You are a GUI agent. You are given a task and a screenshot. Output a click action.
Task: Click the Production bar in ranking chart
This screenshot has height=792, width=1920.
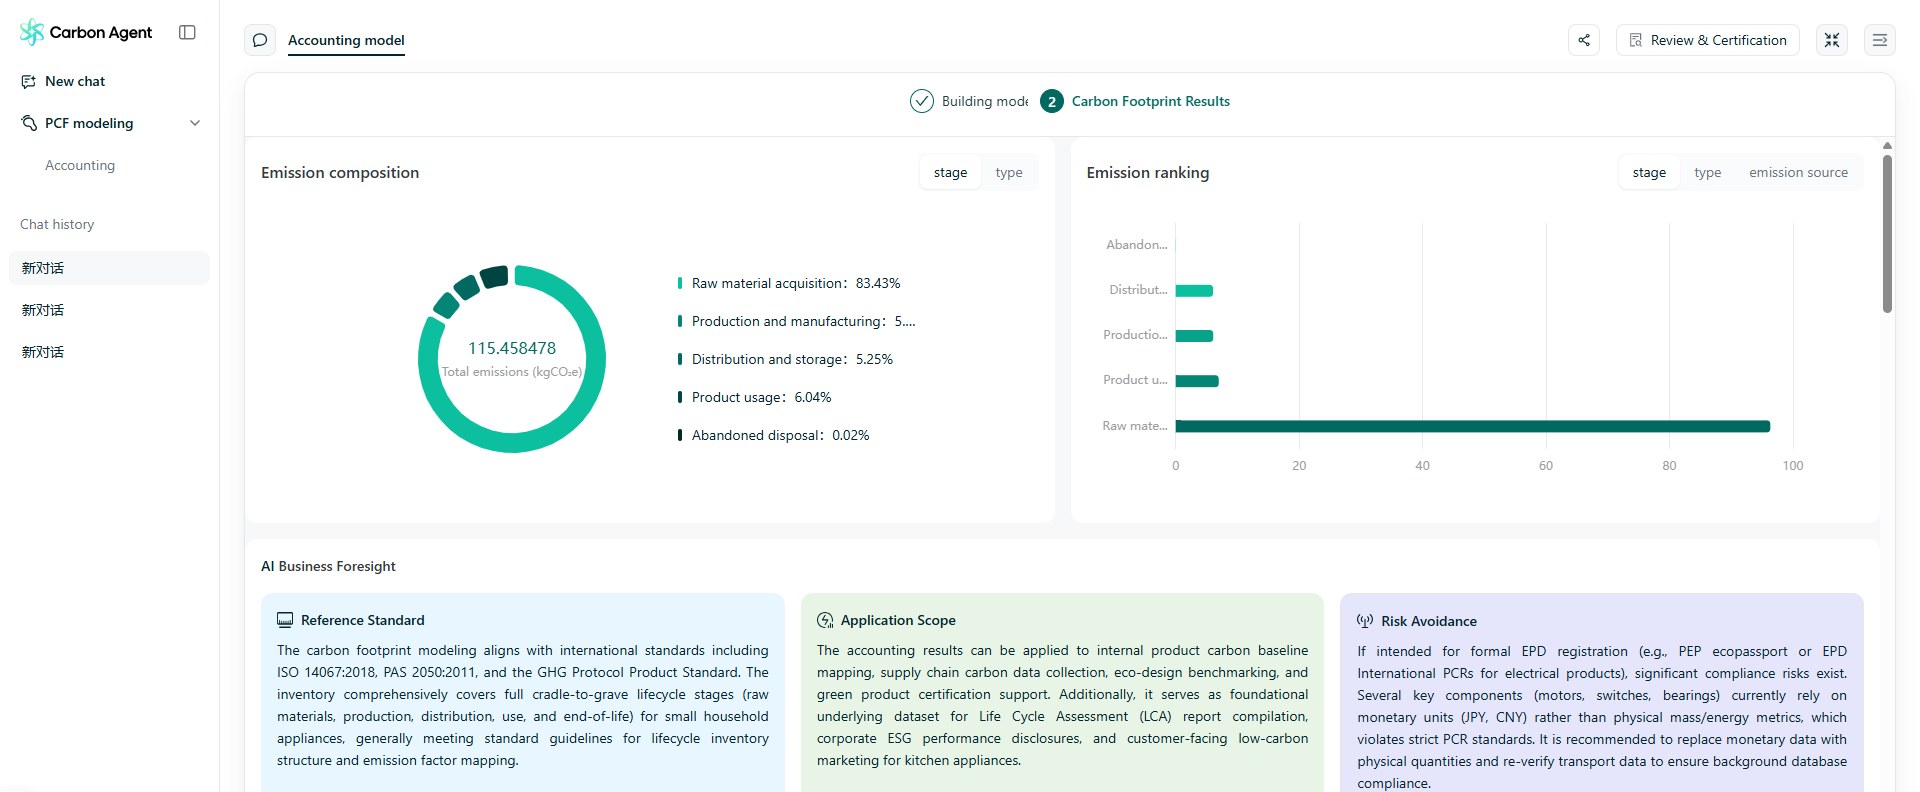[x=1194, y=336]
